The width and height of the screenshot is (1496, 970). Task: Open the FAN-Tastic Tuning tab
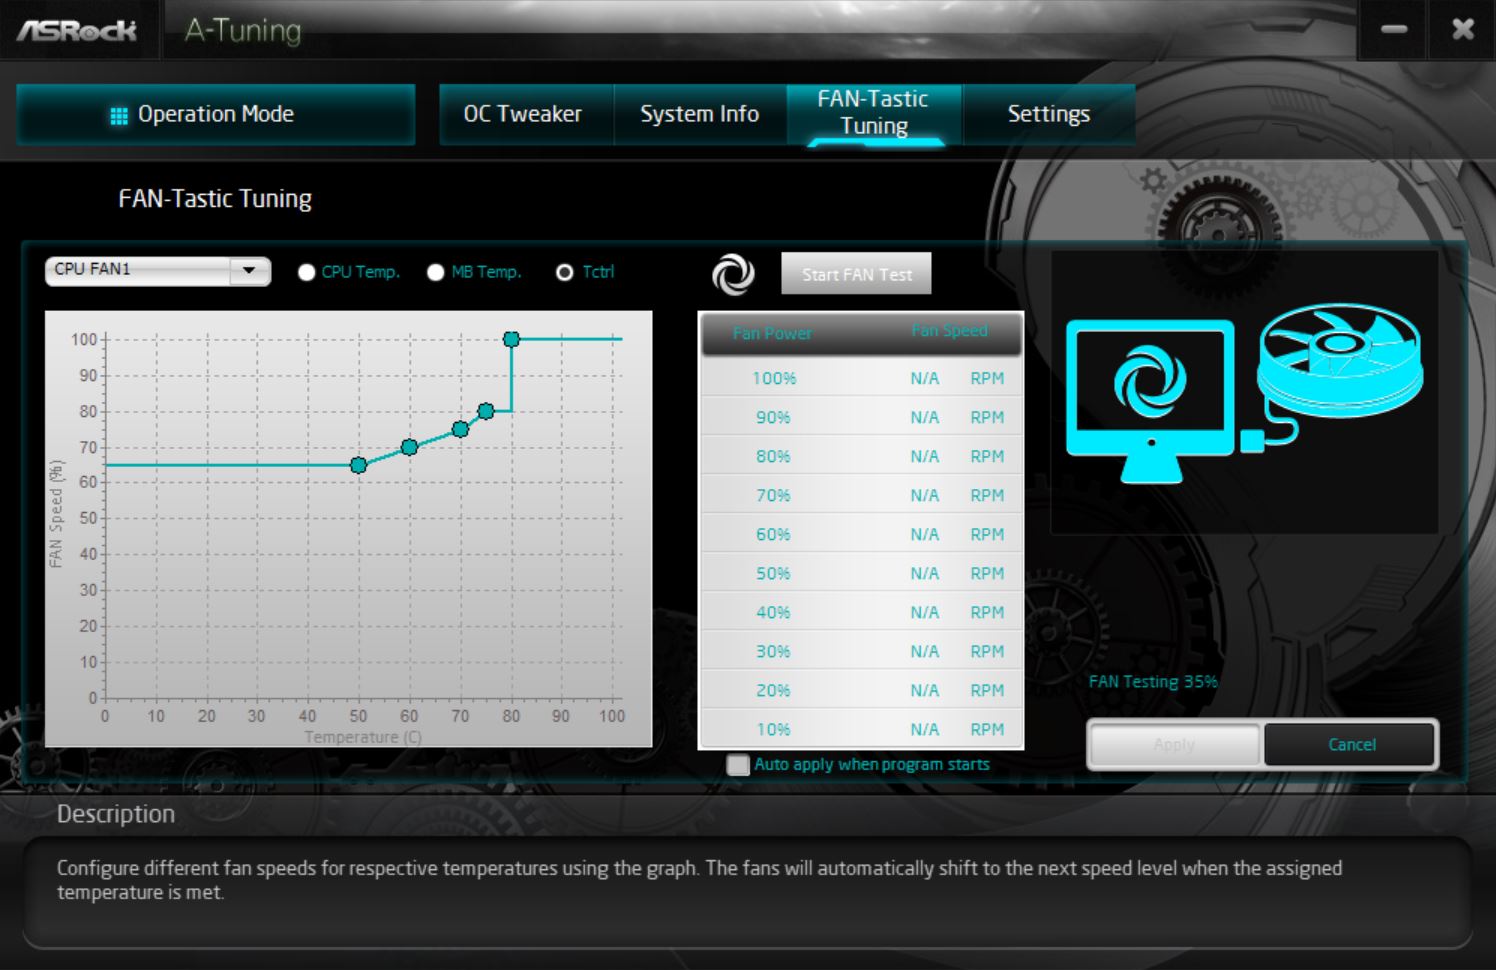pos(874,113)
